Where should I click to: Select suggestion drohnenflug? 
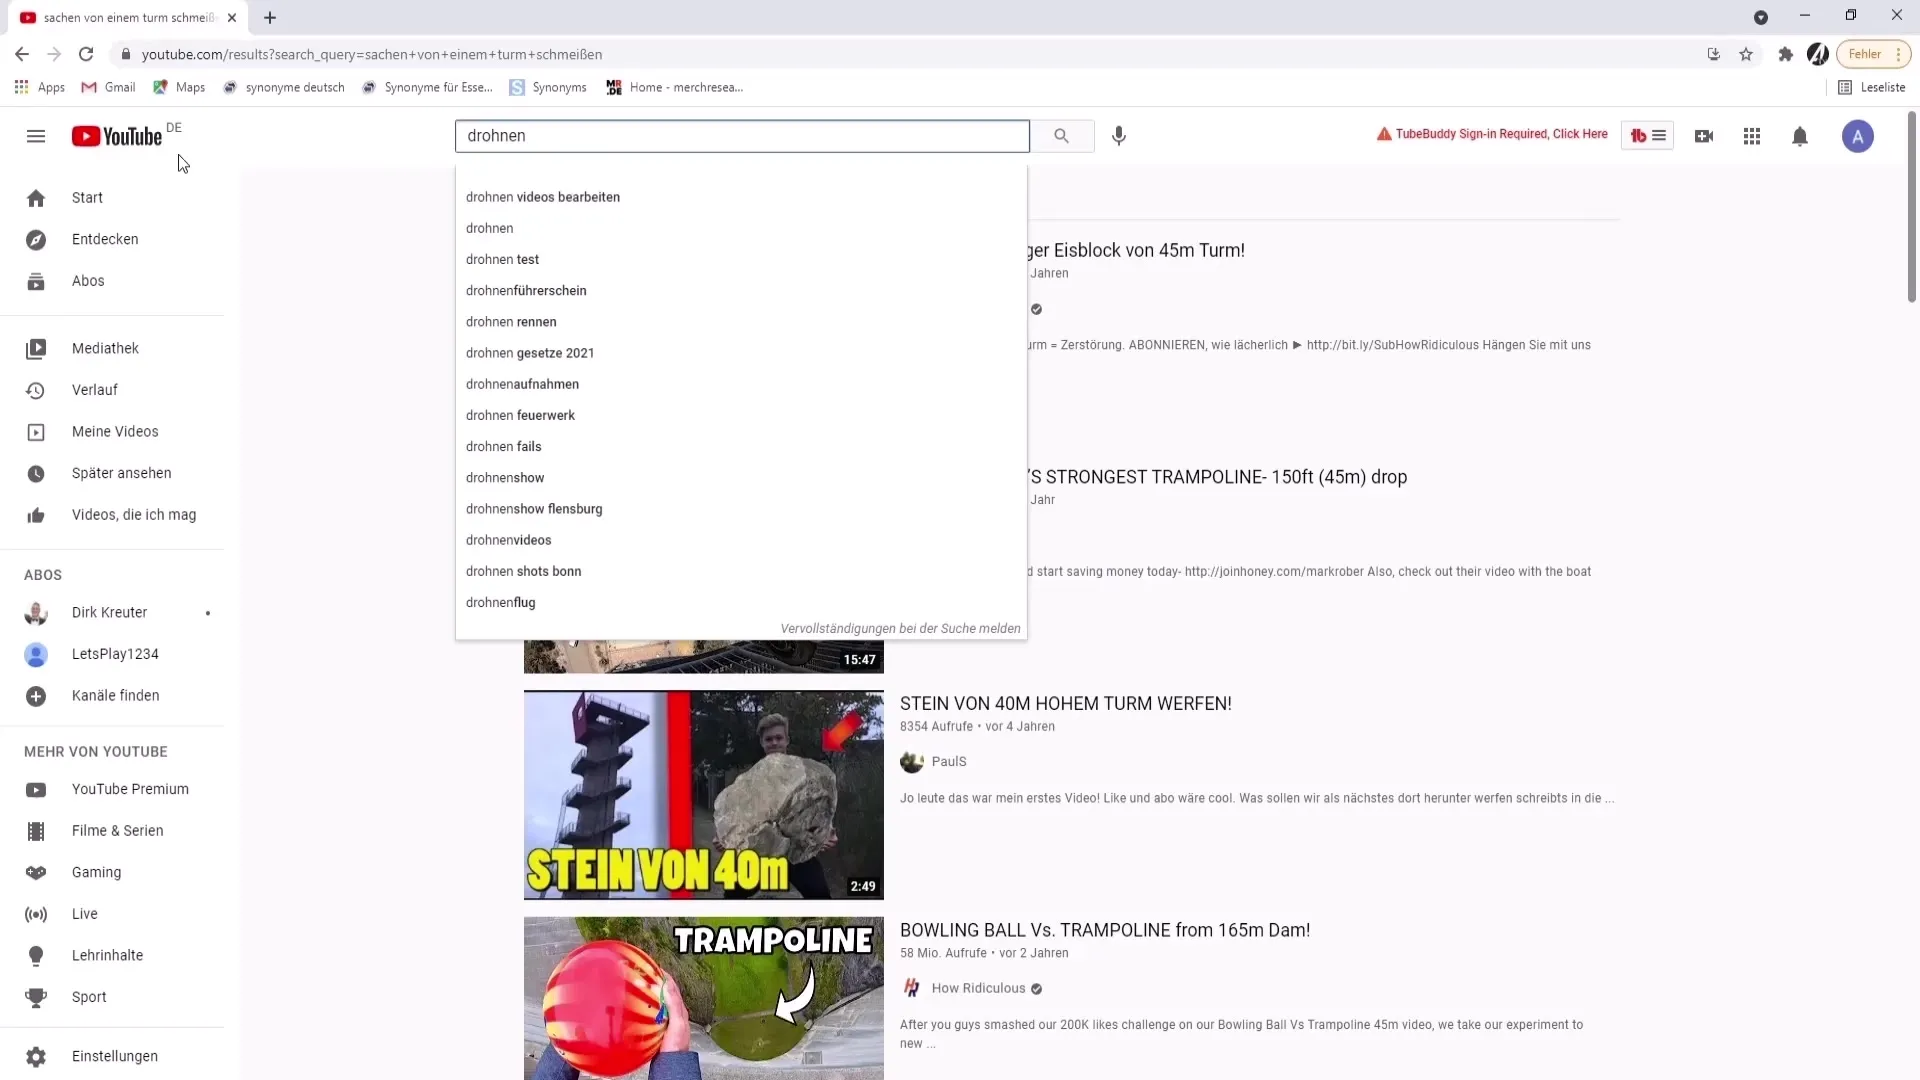tap(741, 602)
